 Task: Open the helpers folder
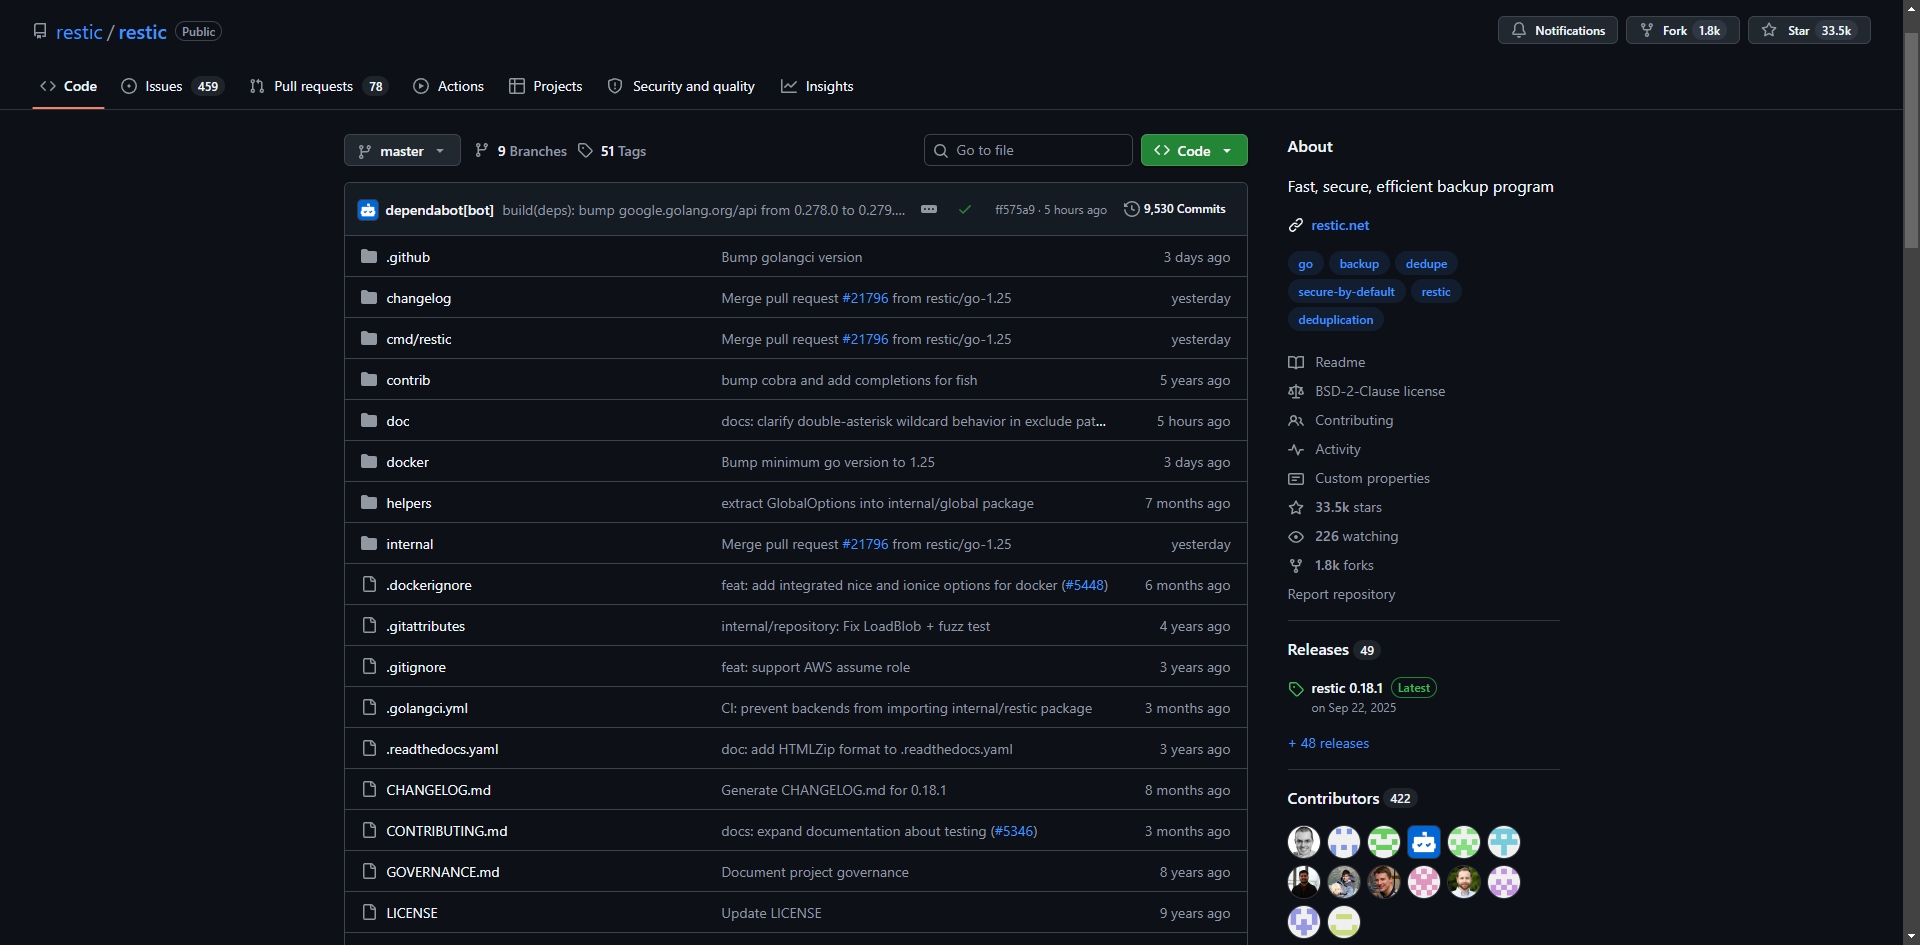coord(409,503)
